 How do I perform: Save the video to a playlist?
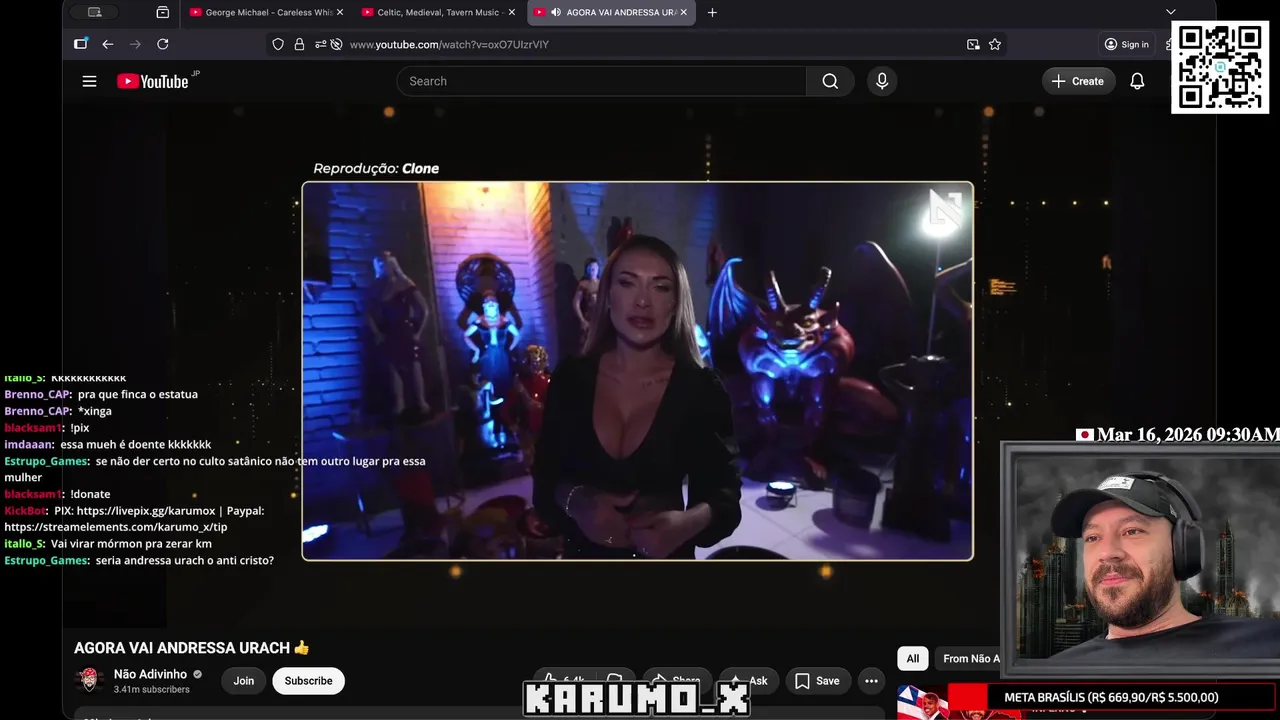click(817, 681)
